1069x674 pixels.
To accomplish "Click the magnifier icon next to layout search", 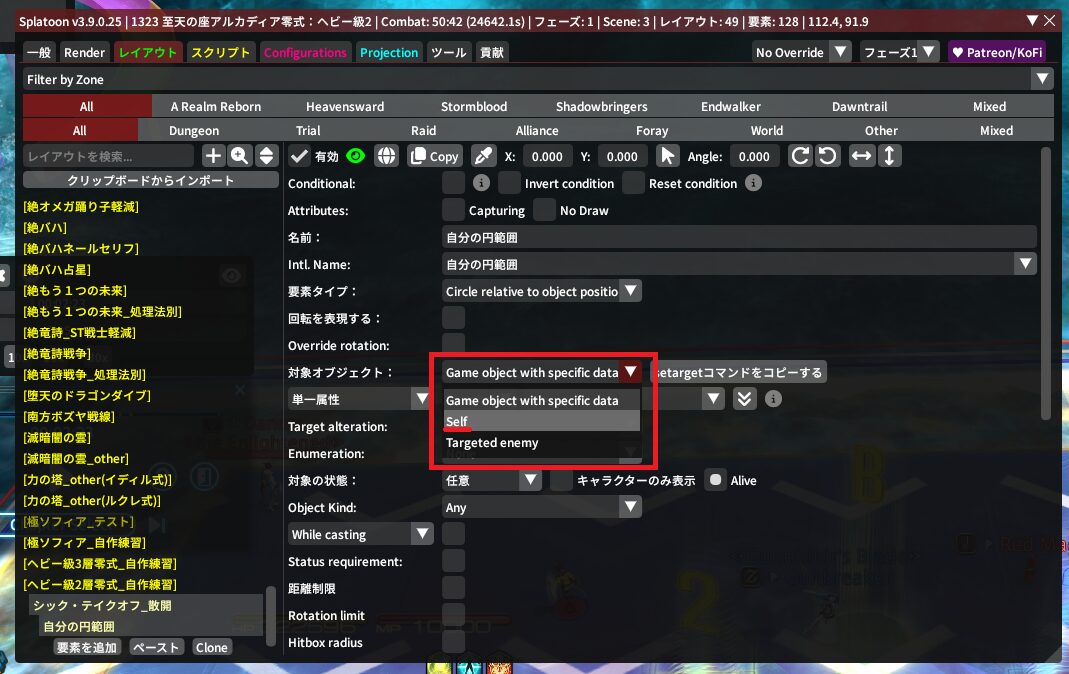I will pyautogui.click(x=240, y=156).
